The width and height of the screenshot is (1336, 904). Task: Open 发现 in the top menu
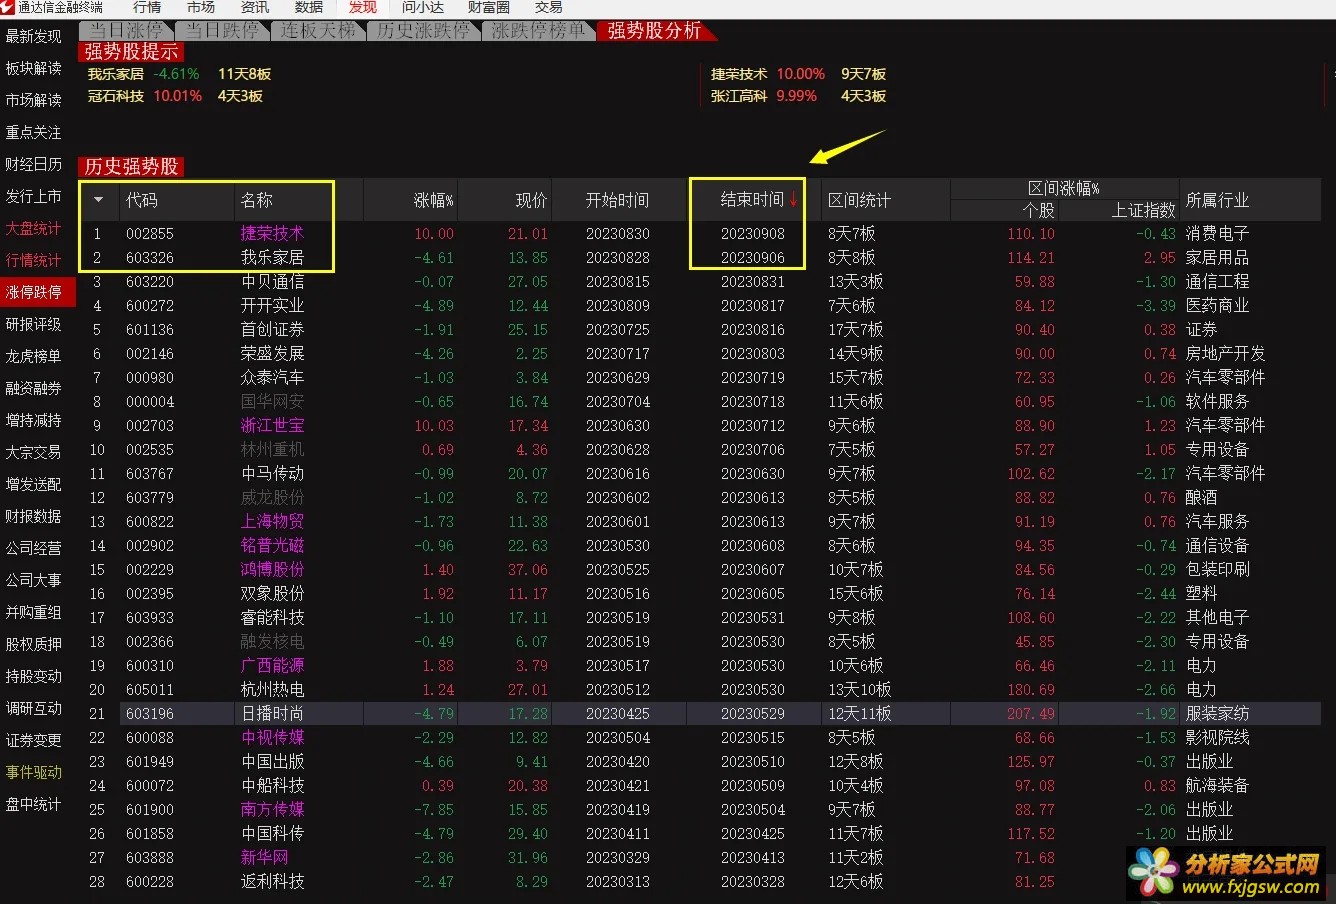363,7
